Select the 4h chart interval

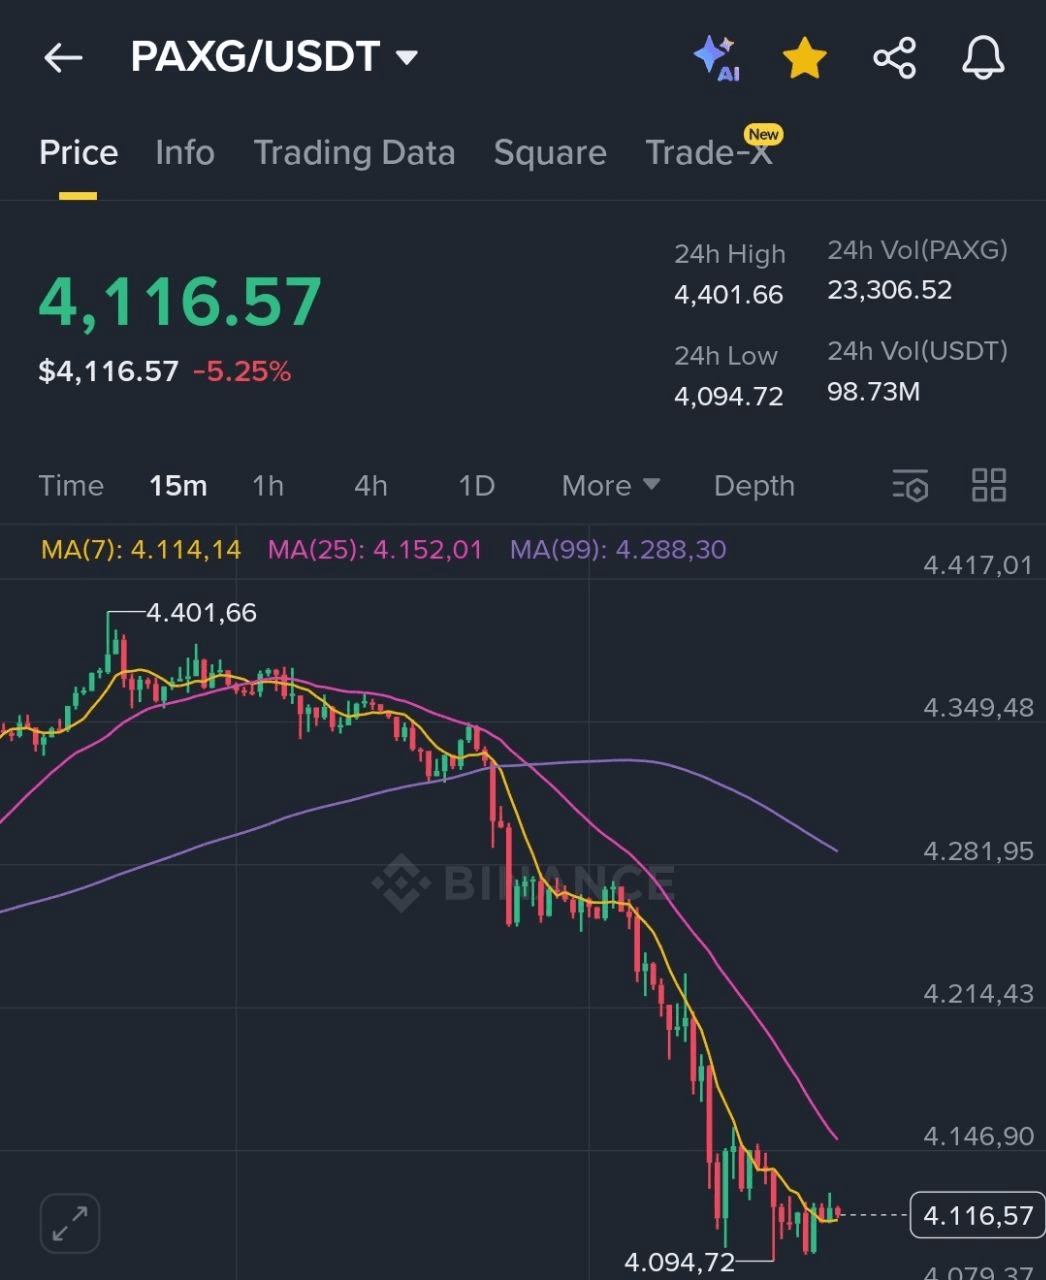point(371,486)
